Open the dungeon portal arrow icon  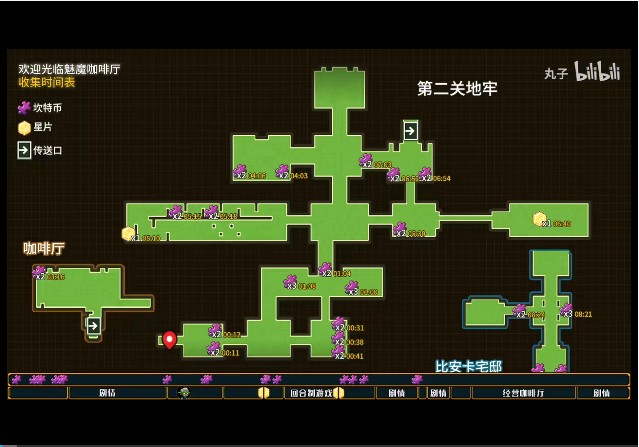(x=410, y=130)
